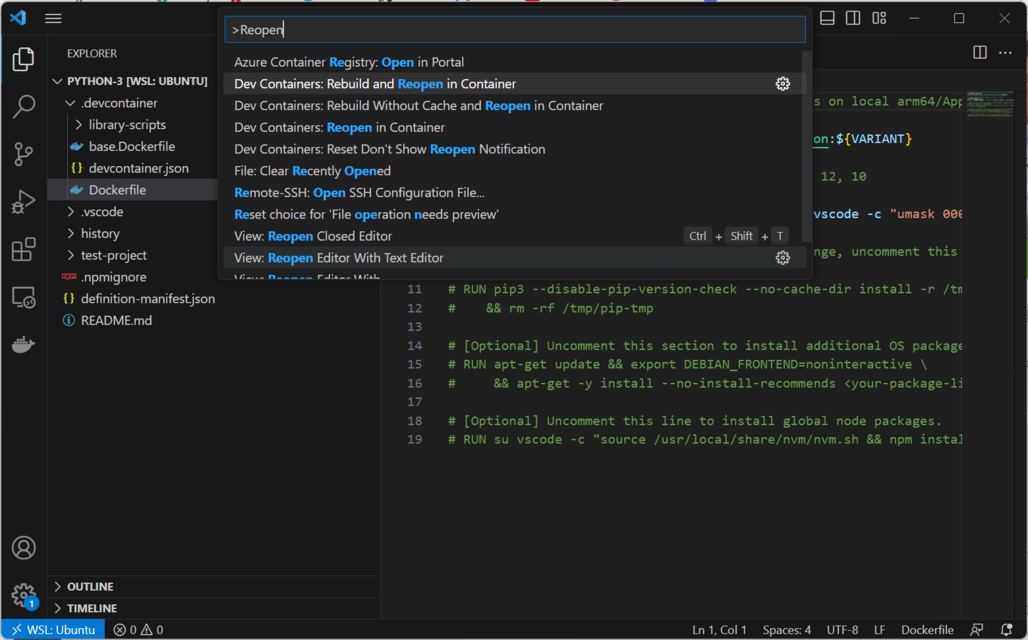Open the Docker view in activity bar
The image size is (1028, 640).
tap(24, 345)
